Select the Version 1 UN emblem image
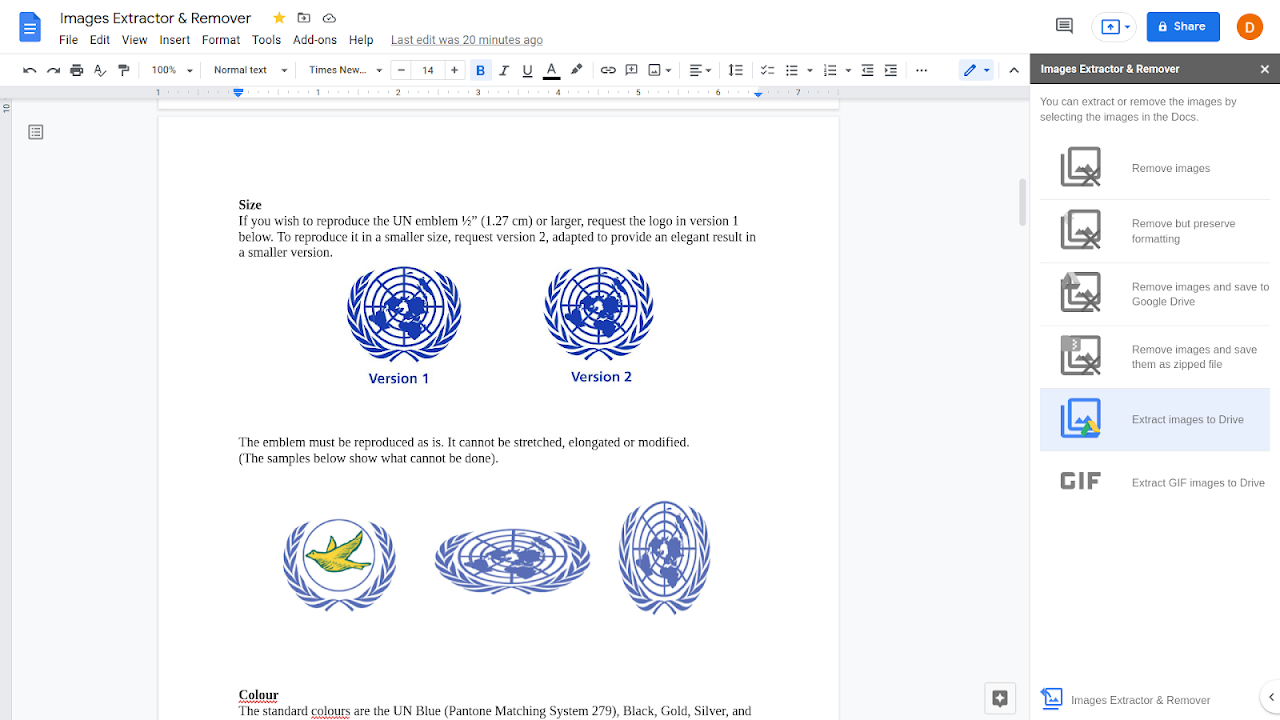This screenshot has height=720, width=1280. pyautogui.click(x=403, y=325)
